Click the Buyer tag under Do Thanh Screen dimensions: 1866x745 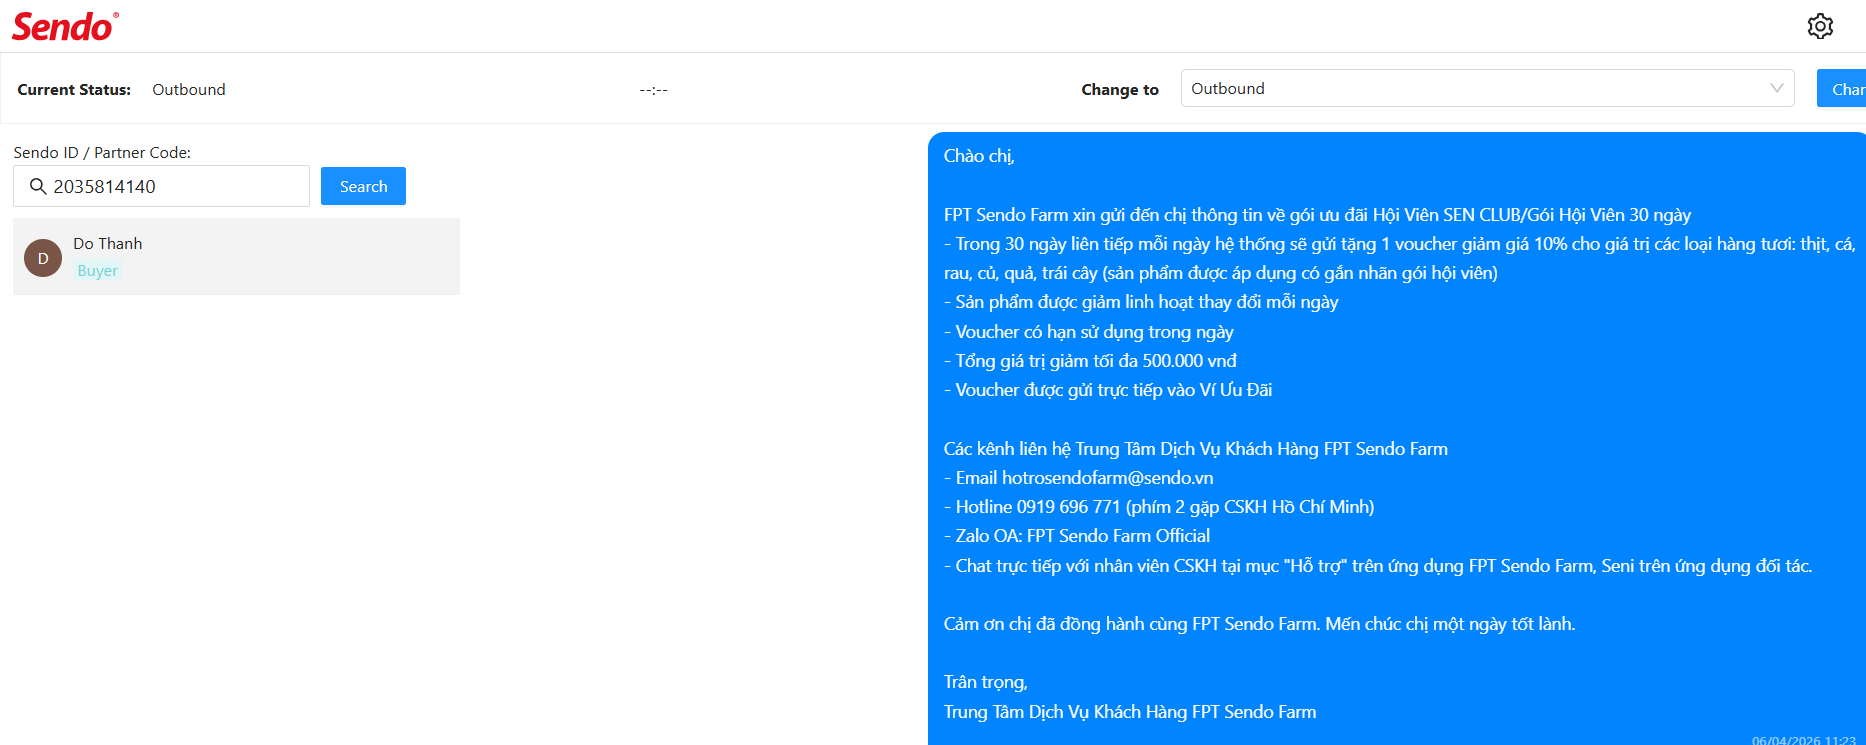(x=98, y=271)
